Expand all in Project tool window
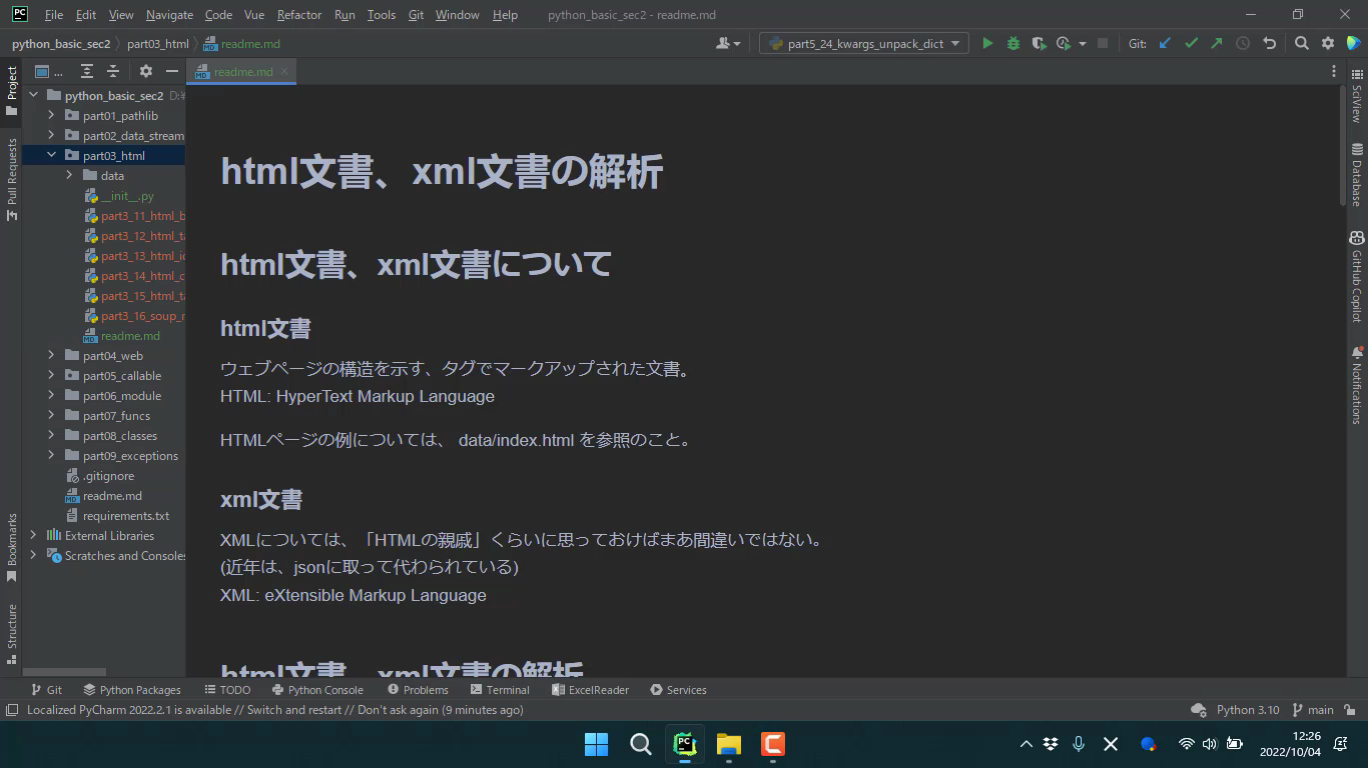 87,71
